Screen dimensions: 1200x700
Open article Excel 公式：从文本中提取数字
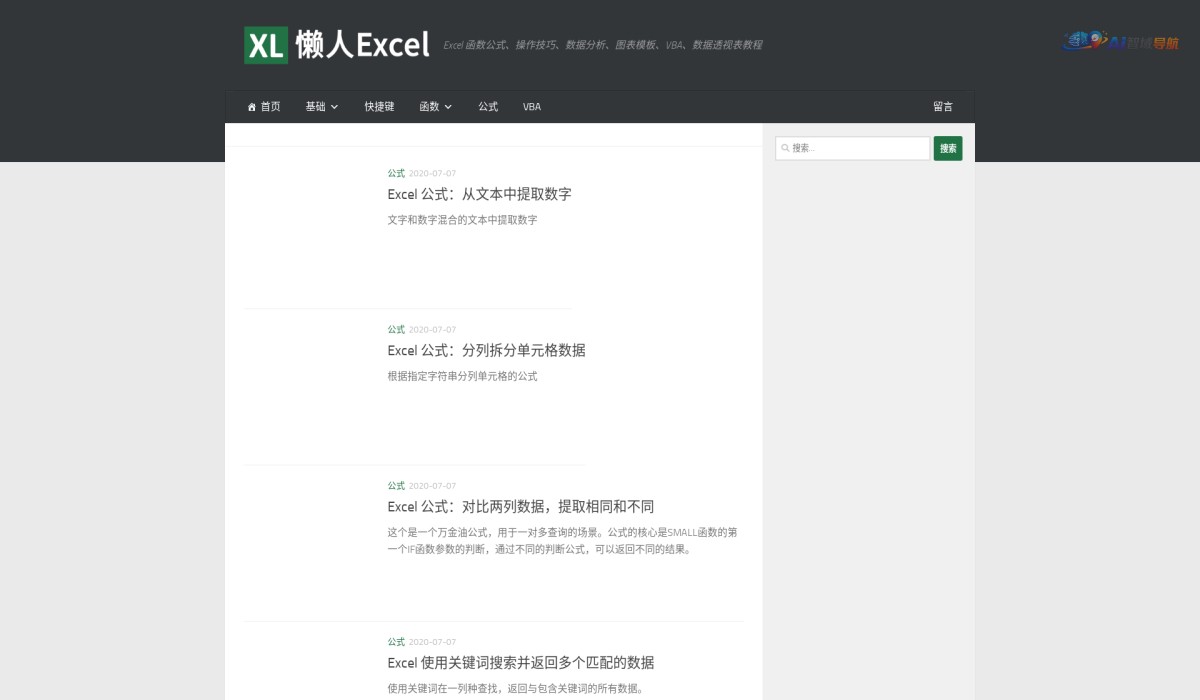479,194
